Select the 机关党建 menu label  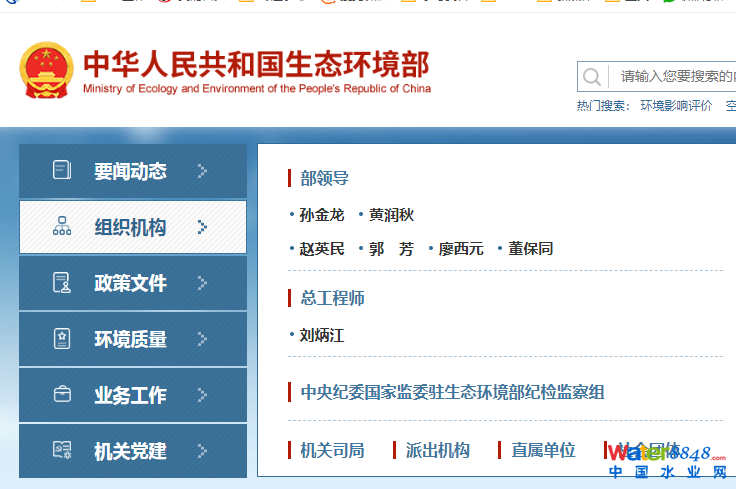130,451
